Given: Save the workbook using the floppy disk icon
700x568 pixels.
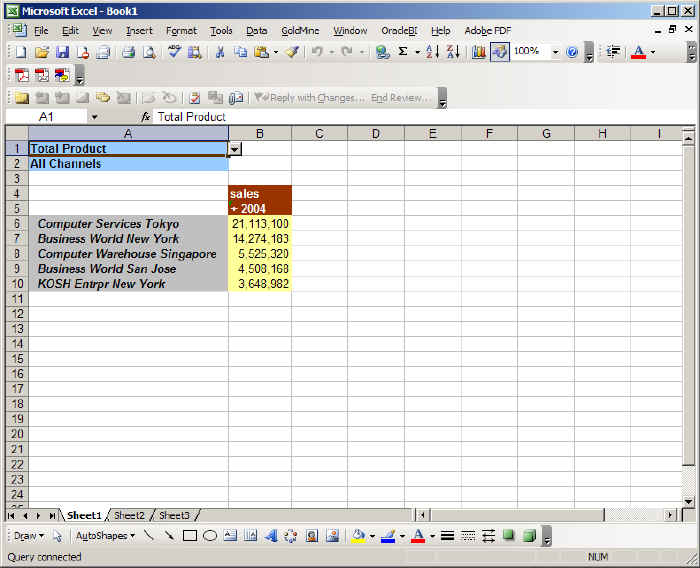Looking at the screenshot, I should coord(62,52).
